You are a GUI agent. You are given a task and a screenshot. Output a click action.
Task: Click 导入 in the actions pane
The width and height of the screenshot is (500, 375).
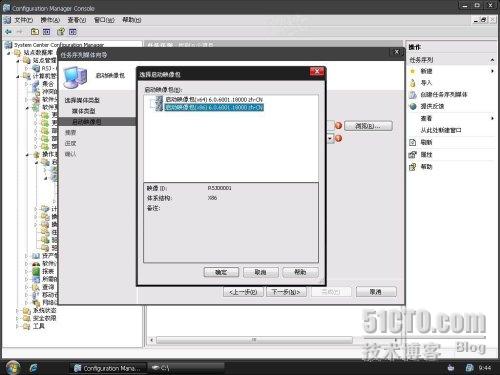426,83
